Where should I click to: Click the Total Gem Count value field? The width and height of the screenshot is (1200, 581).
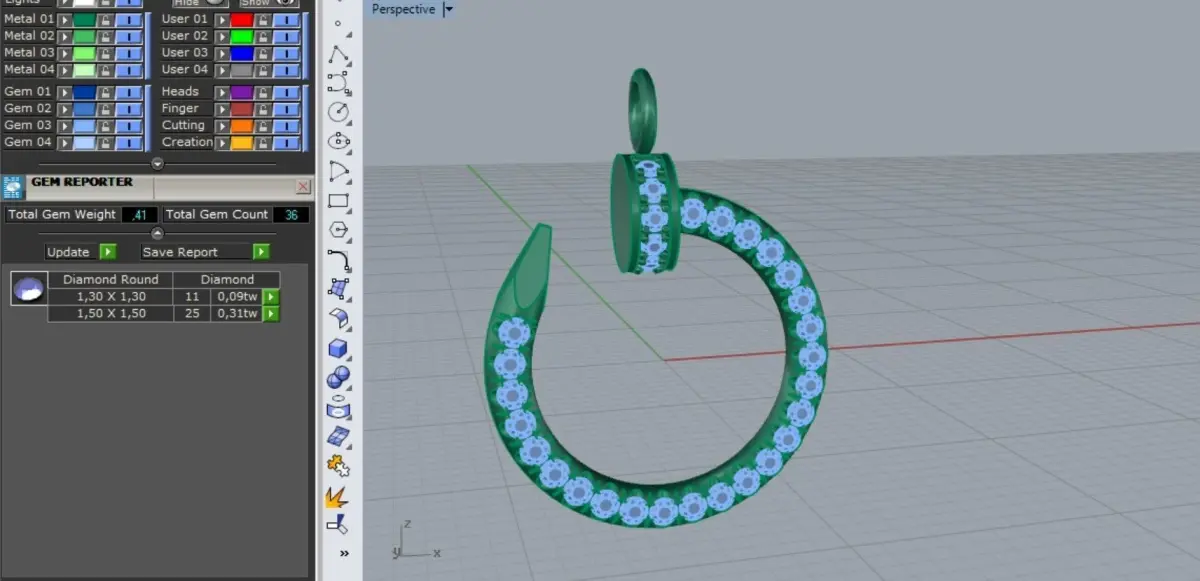coord(291,215)
